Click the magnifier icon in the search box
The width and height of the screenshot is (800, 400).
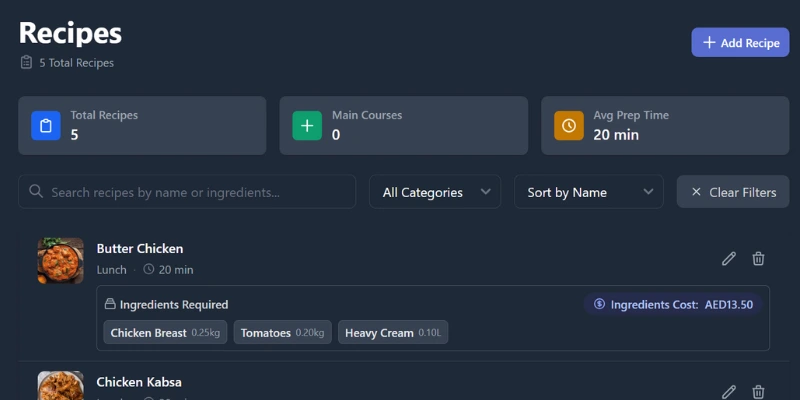(37, 192)
